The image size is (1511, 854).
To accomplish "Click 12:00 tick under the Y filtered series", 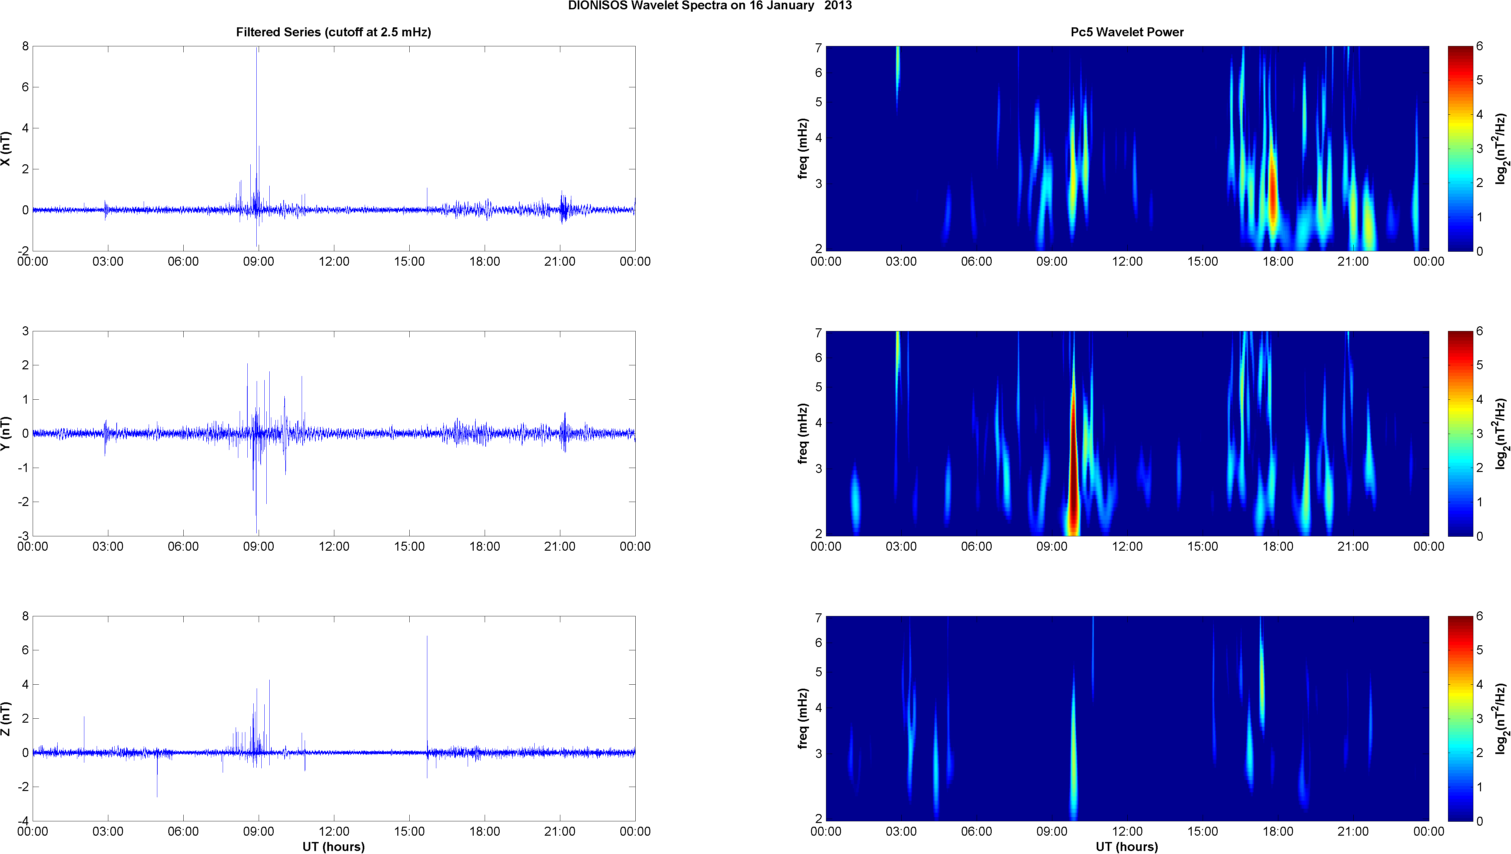I will tap(334, 547).
